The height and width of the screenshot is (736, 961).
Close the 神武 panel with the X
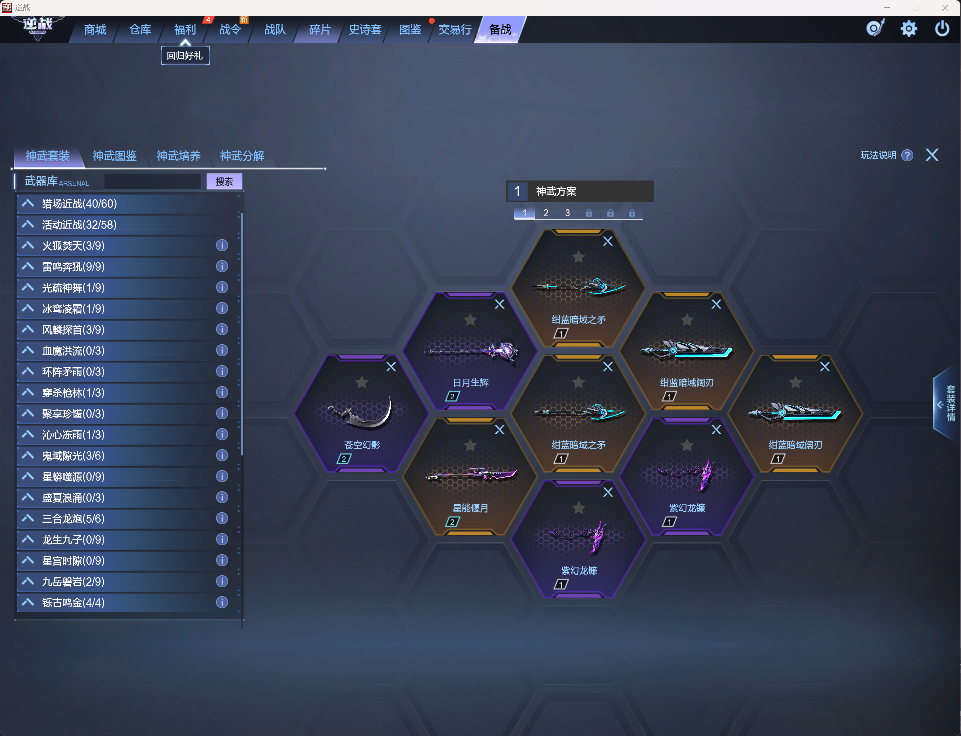click(x=932, y=155)
